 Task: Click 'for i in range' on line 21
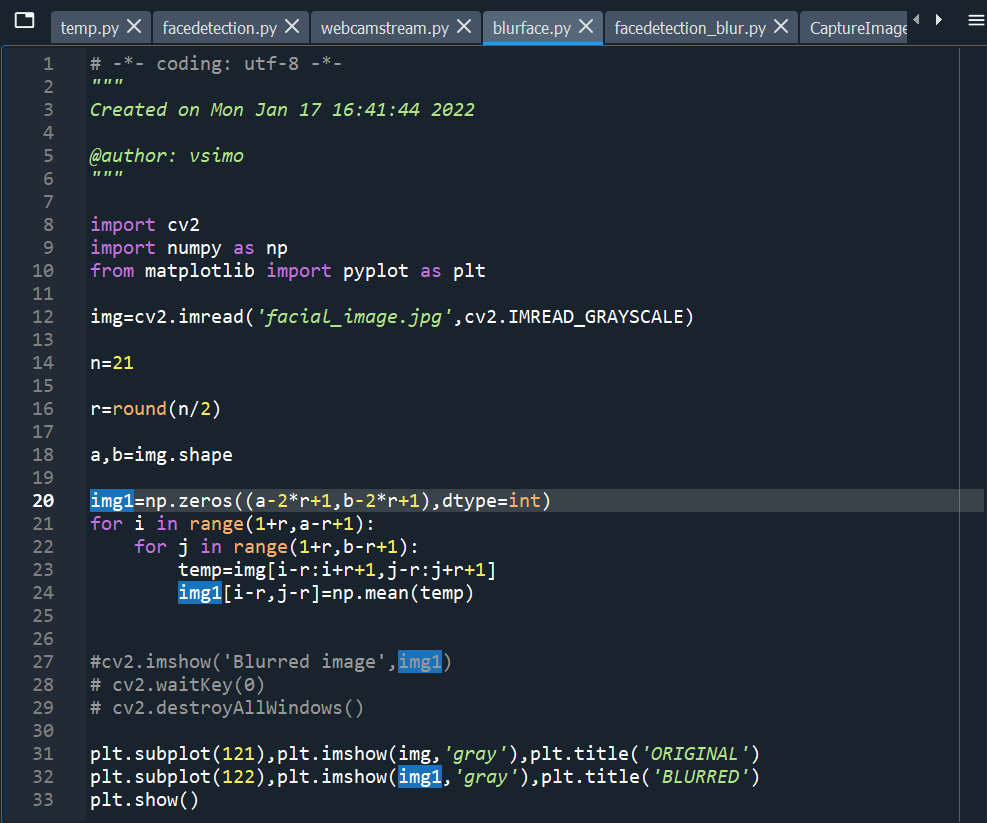[167, 524]
